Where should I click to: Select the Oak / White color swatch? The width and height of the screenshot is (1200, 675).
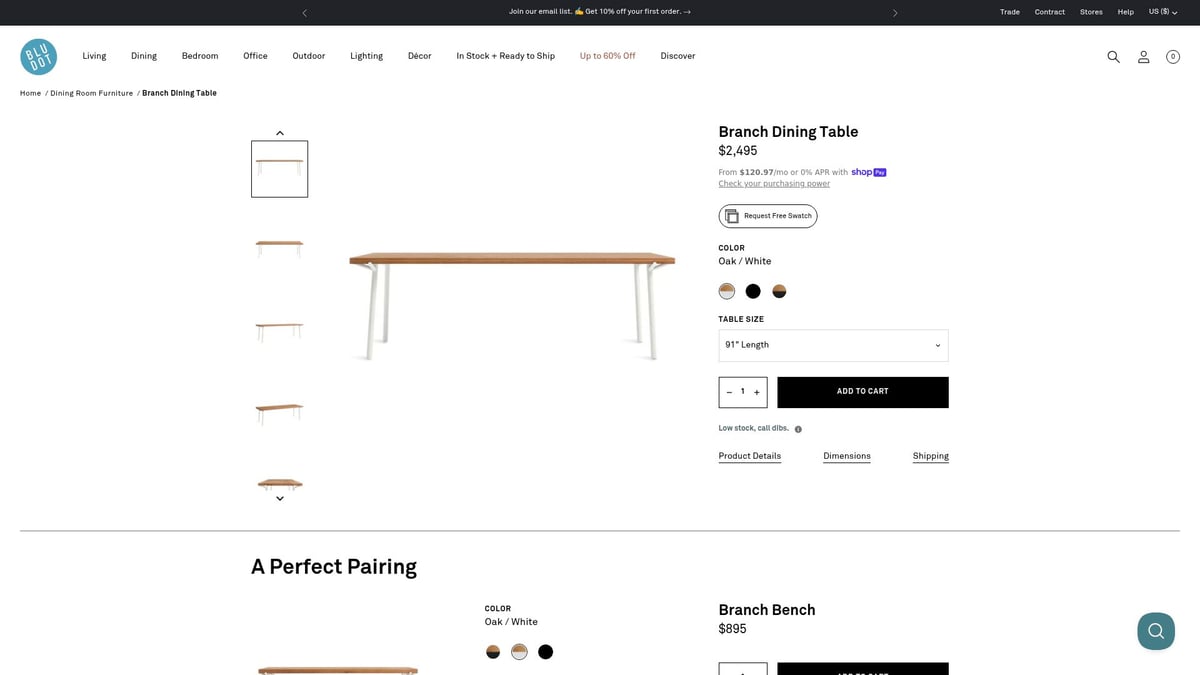[726, 290]
